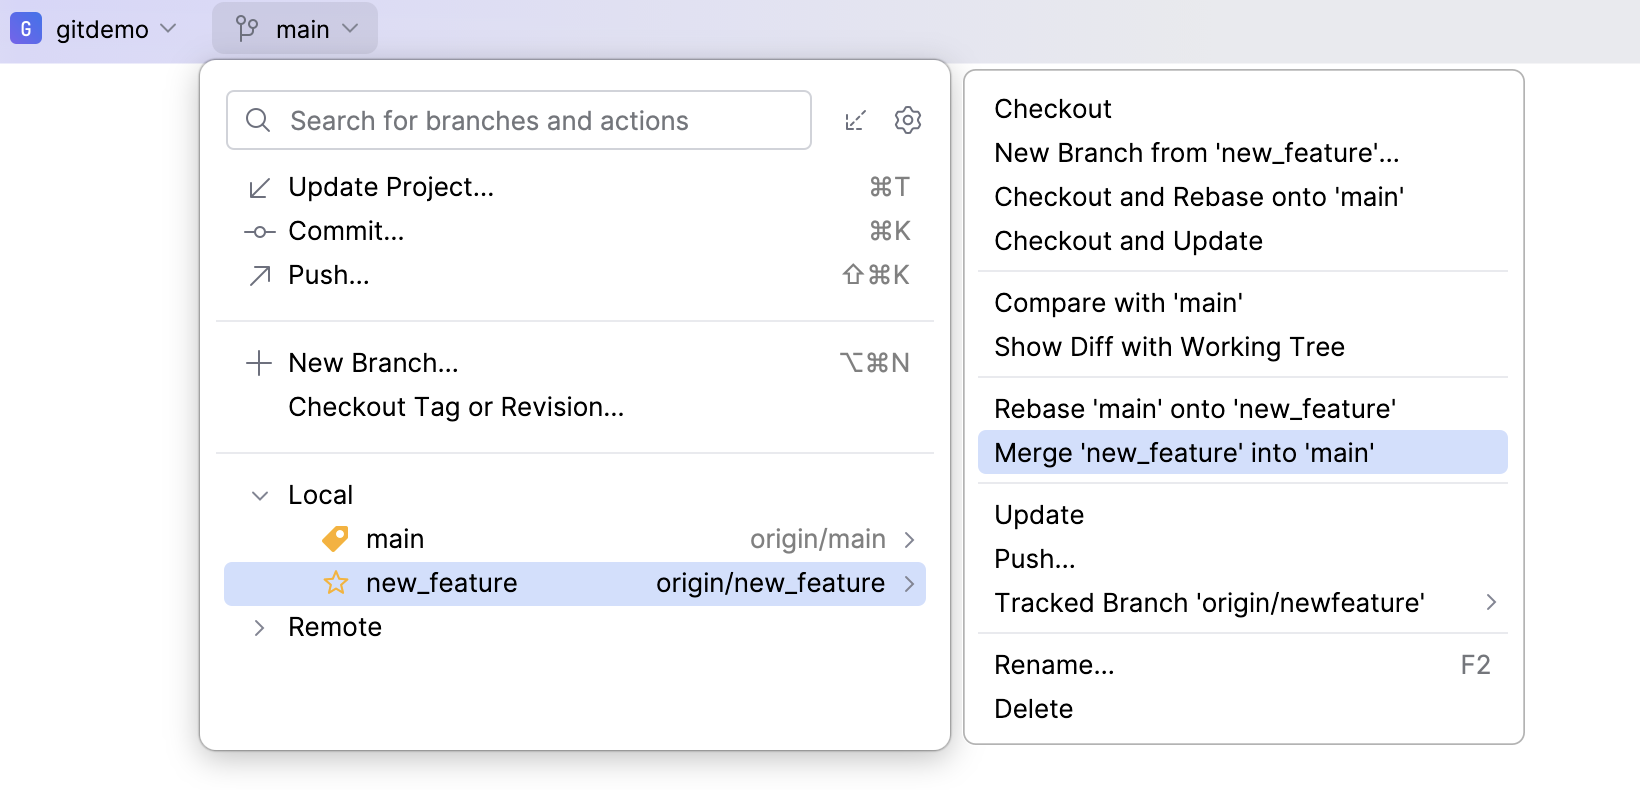This screenshot has height=790, width=1640.
Task: Click Checkout Tag or Revision...
Action: click(456, 407)
